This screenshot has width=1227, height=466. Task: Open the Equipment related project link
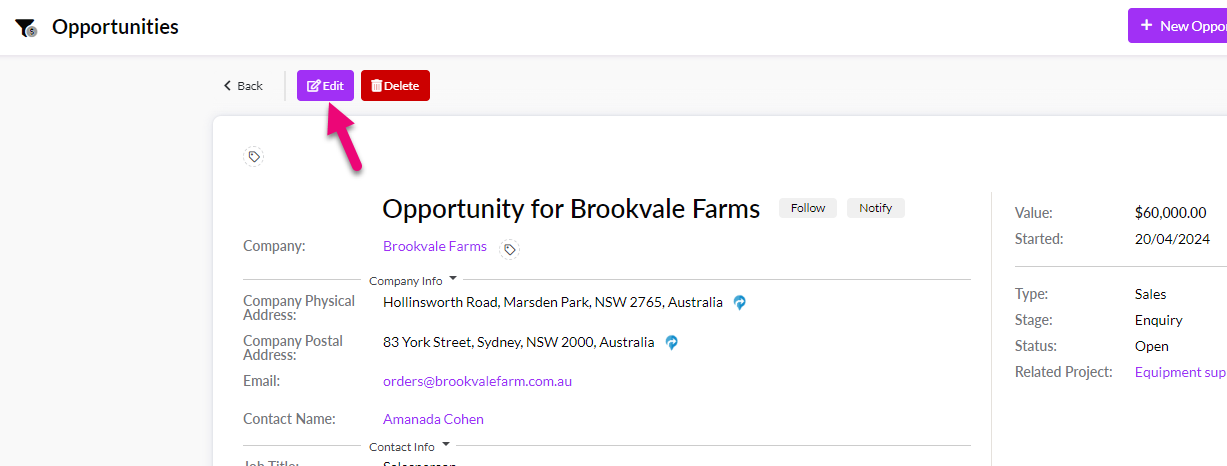click(x=1180, y=372)
